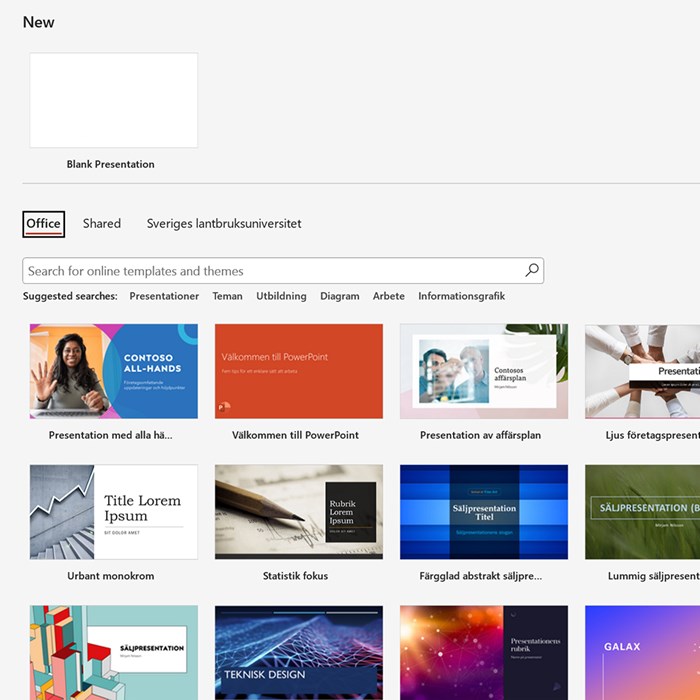Open the Arbete suggested search
Viewport: 700px width, 700px height.
pyautogui.click(x=389, y=296)
